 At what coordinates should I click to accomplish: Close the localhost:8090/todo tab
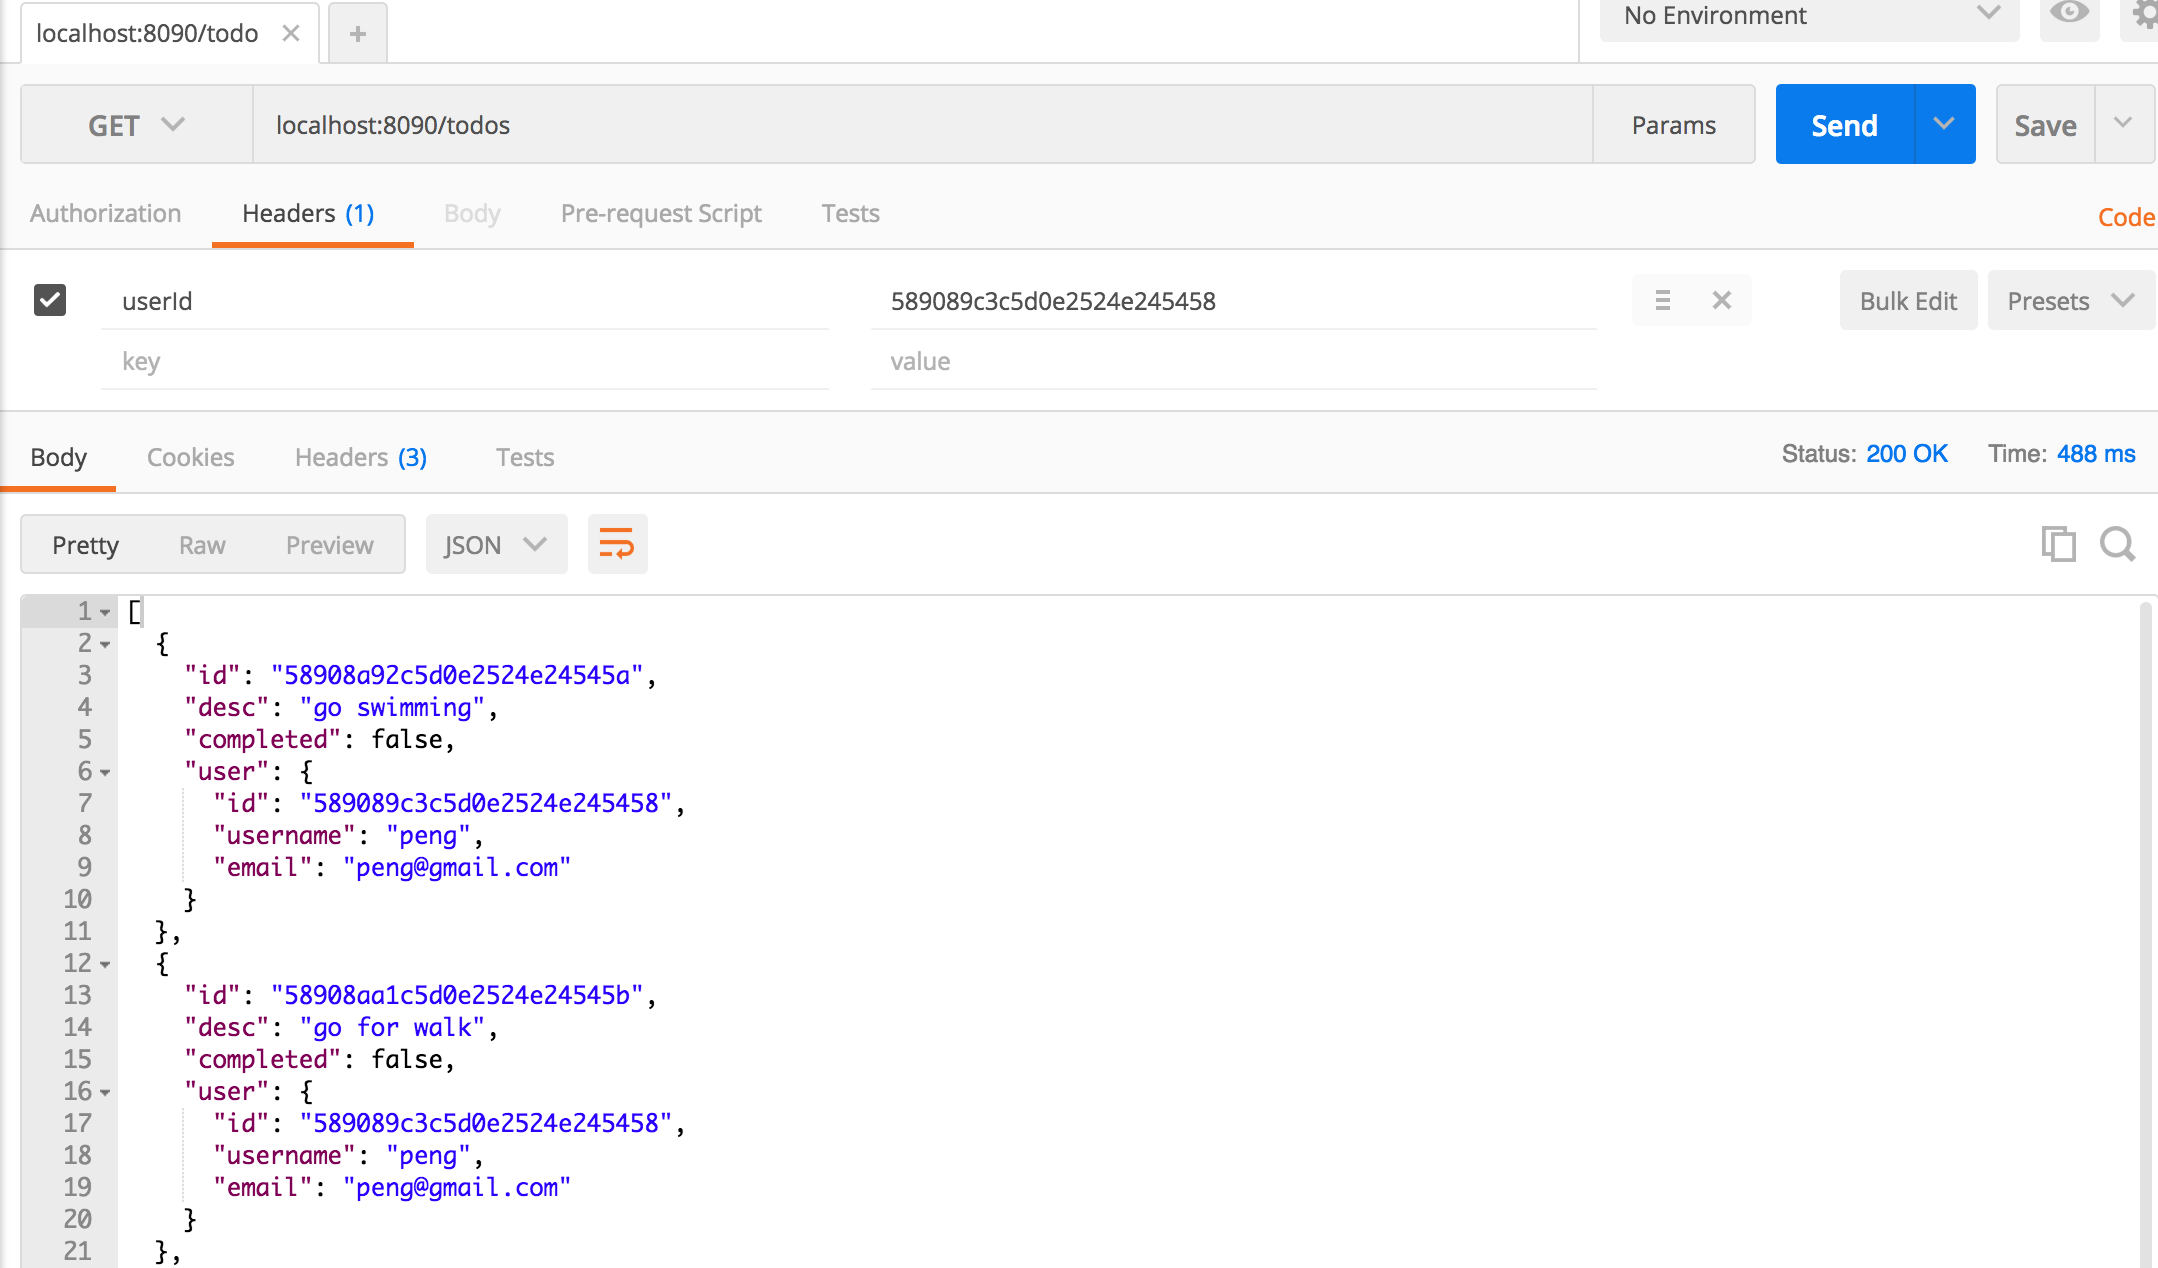tap(291, 33)
